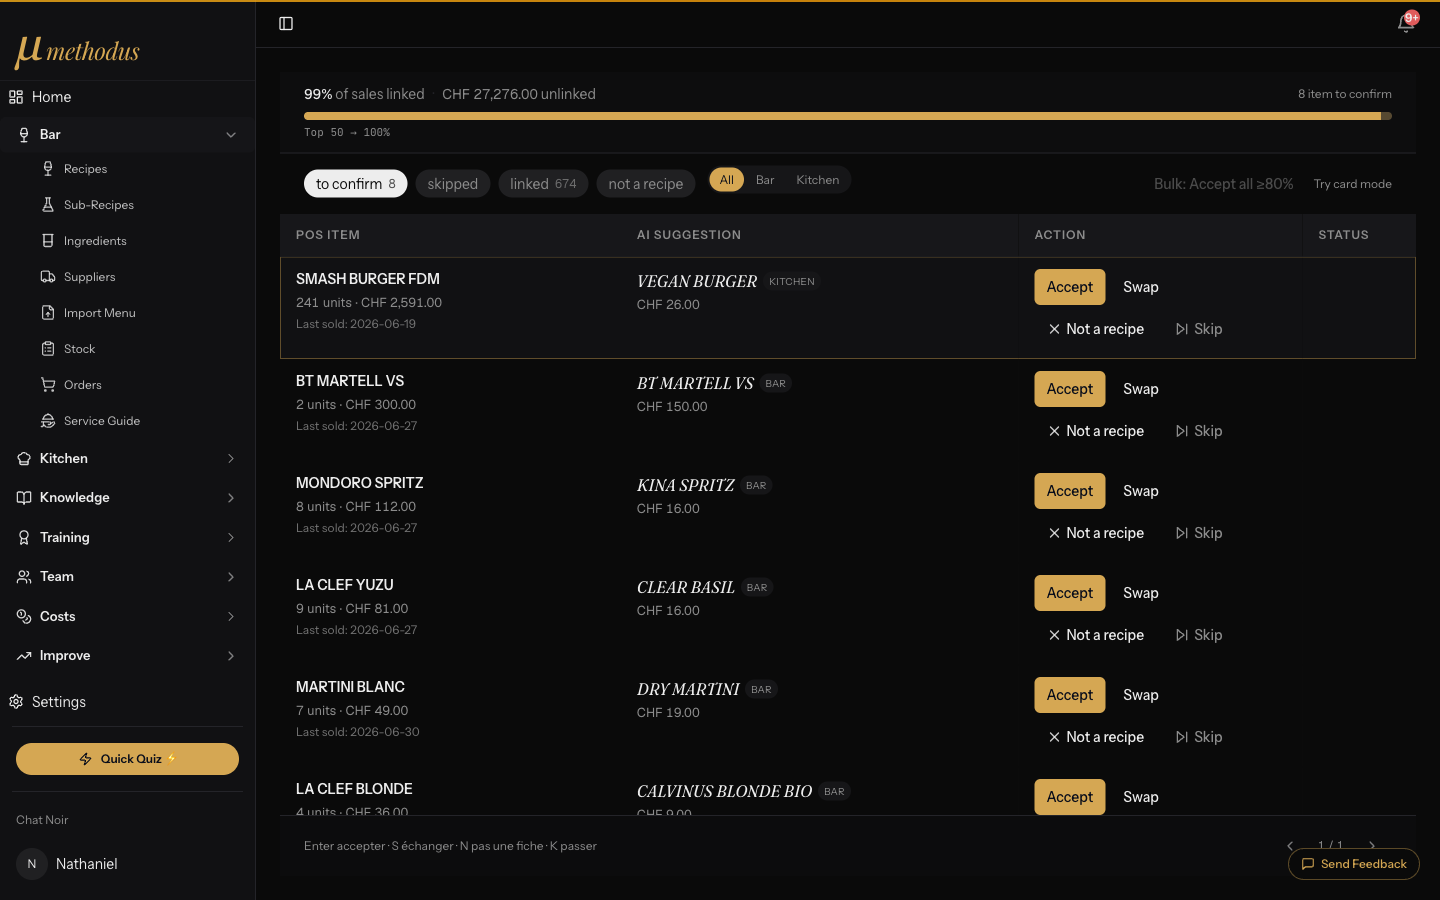This screenshot has height=900, width=1440.
Task: Click the Kitchen chef hat icon
Action: pos(24,458)
